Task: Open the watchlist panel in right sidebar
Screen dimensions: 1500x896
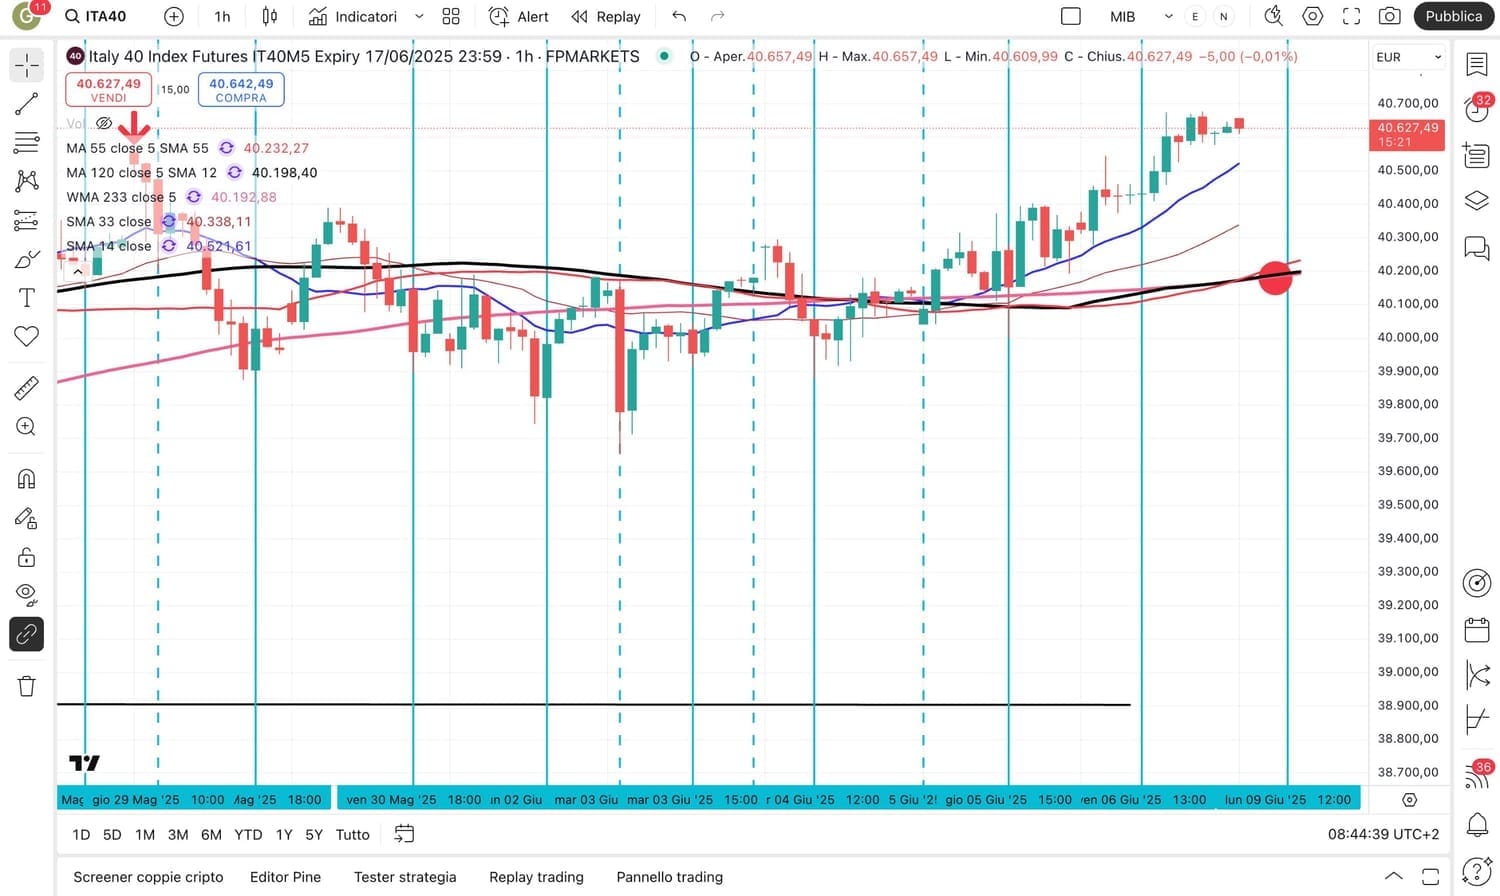Action: [x=1477, y=65]
